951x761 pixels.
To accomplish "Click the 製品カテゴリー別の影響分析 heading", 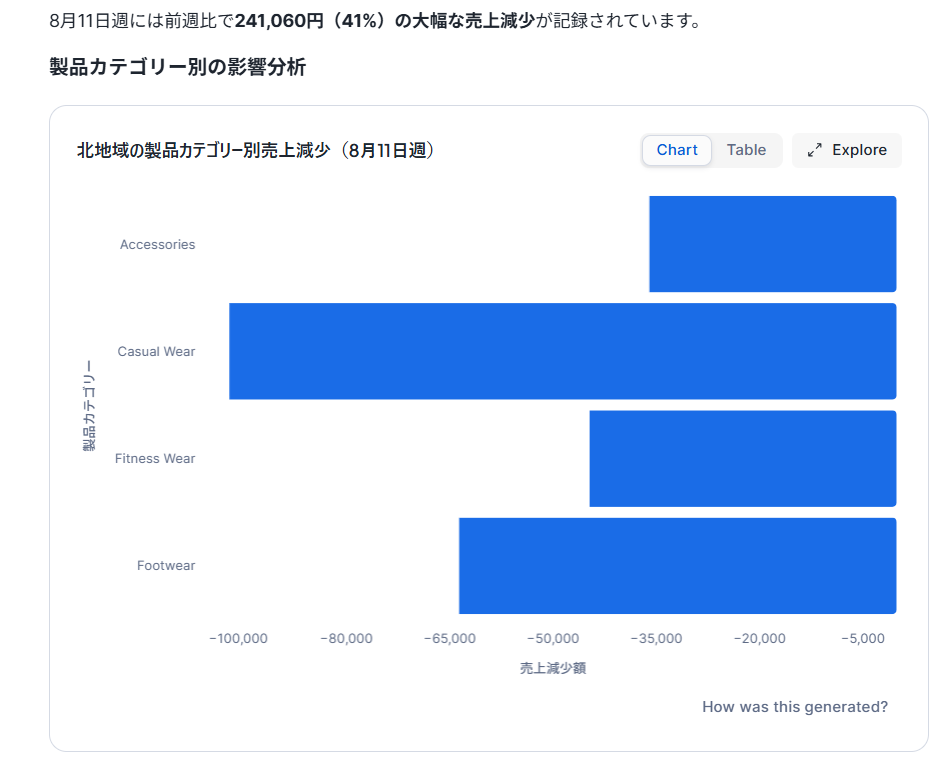I will point(178,67).
